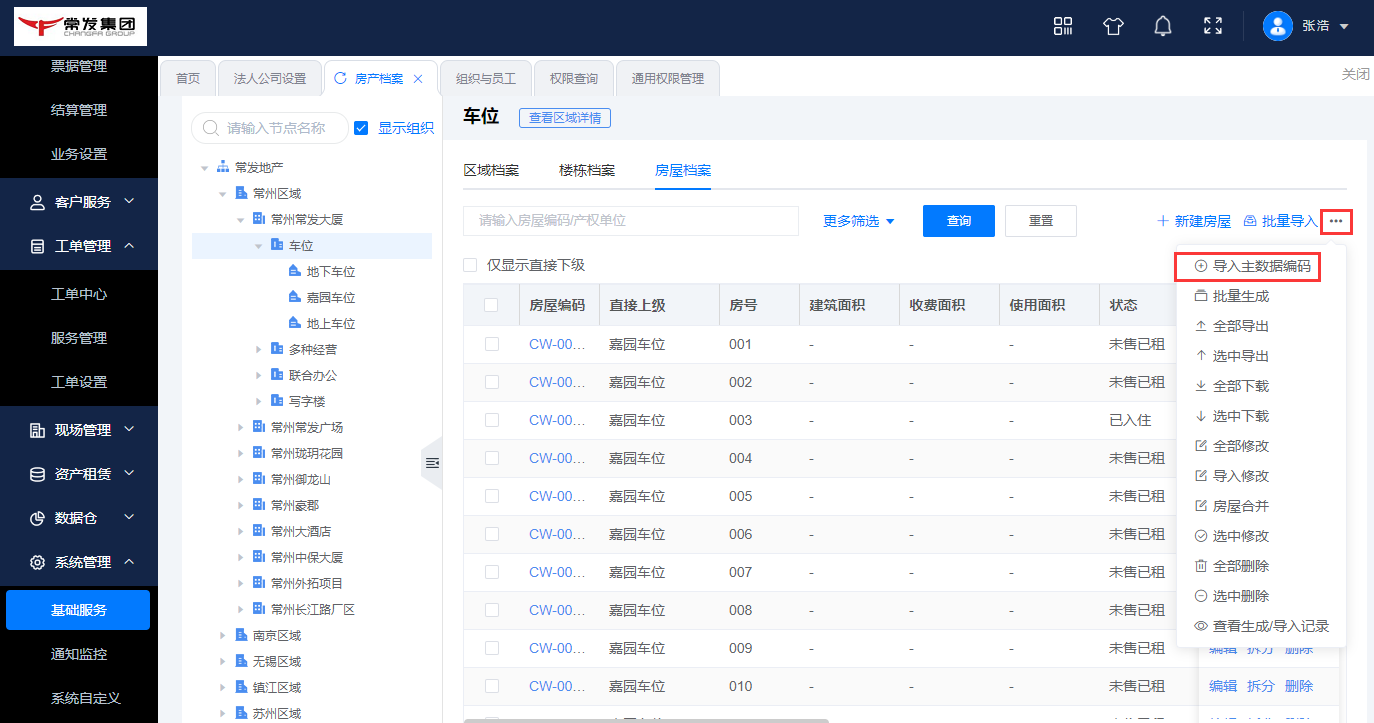Image resolution: width=1374 pixels, height=723 pixels.
Task: Collapse the tree panel handle icon
Action: pyautogui.click(x=432, y=463)
